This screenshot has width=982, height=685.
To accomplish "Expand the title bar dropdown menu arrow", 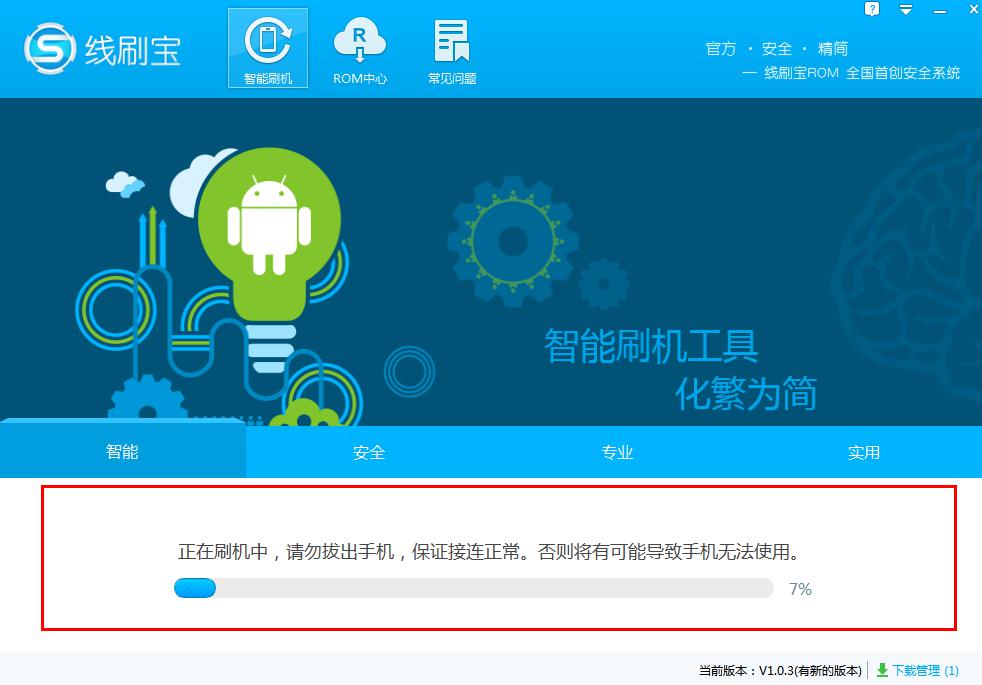I will point(905,10).
